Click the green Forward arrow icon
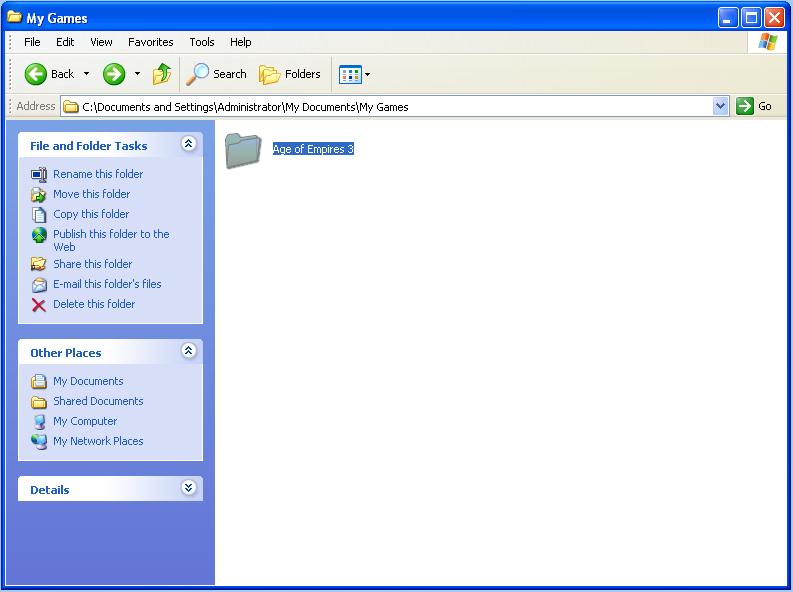 tap(114, 74)
